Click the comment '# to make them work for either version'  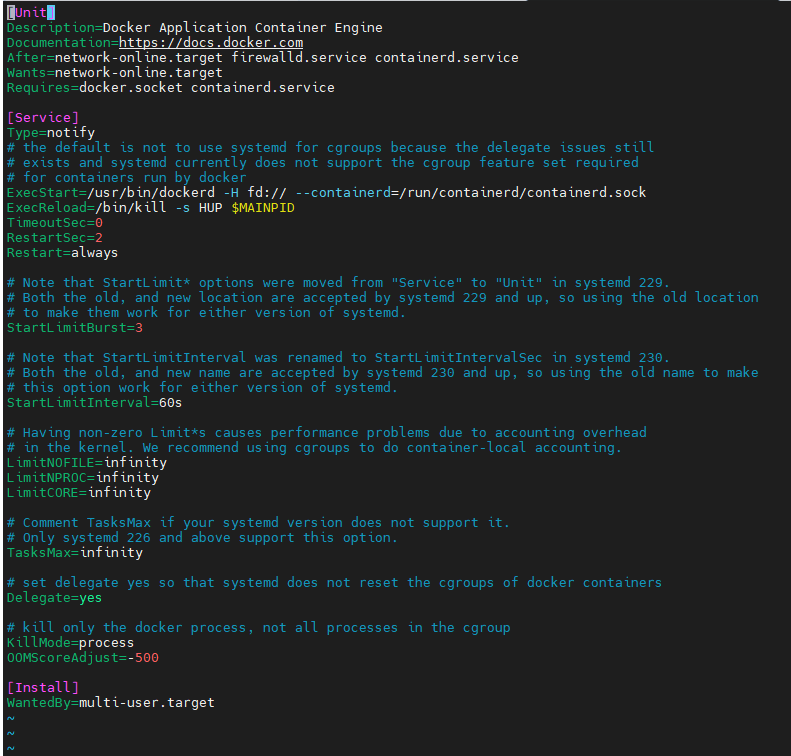[206, 313]
